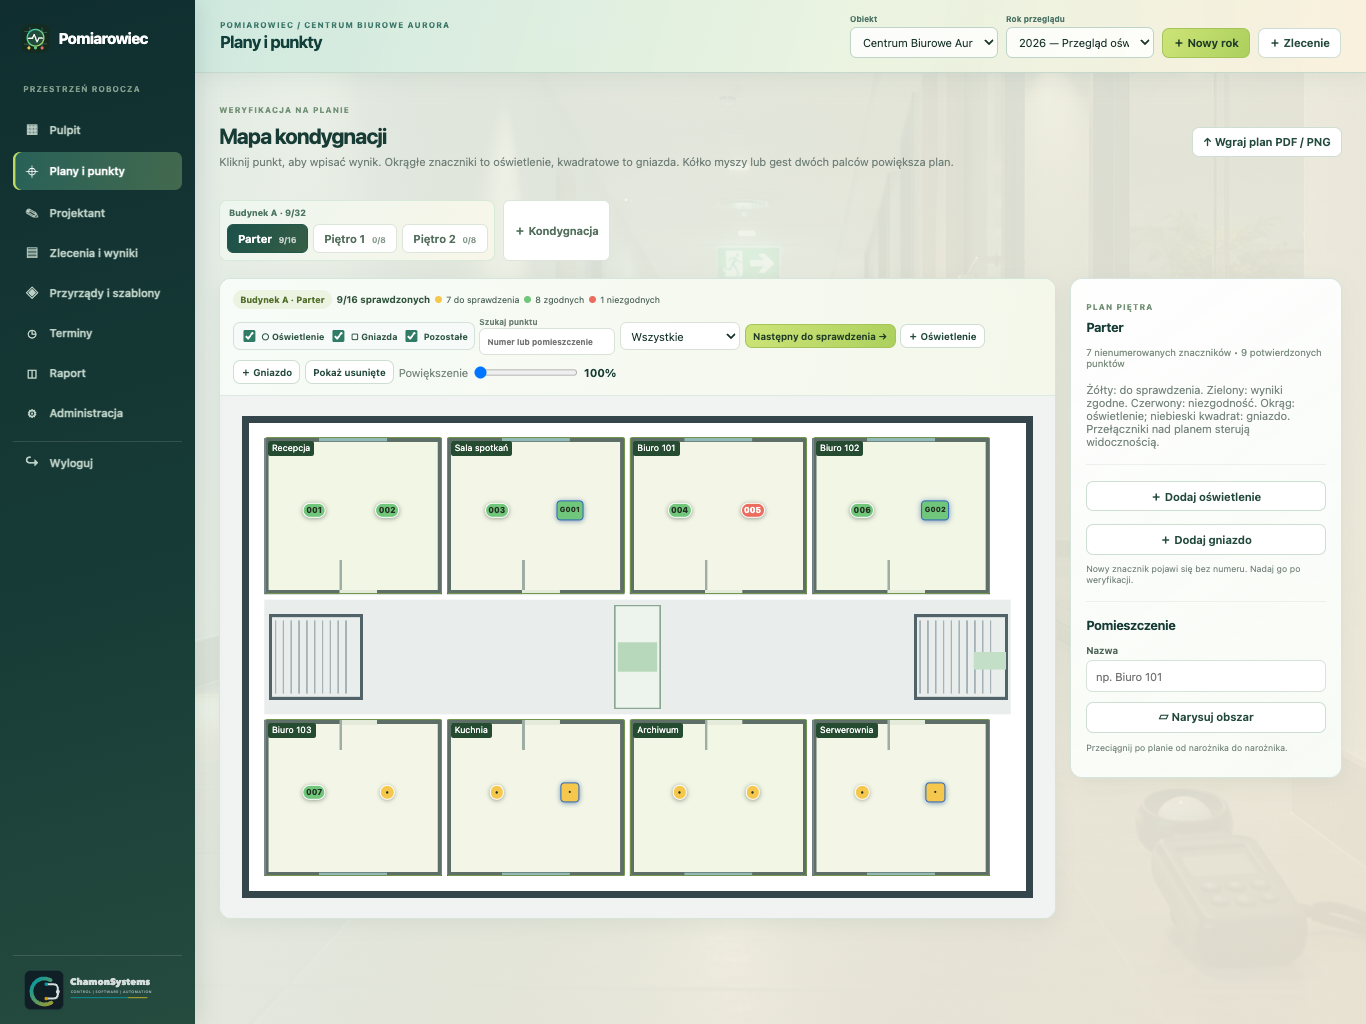Focus the room Nazwa input field
Viewport: 1366px width, 1024px height.
(x=1206, y=676)
